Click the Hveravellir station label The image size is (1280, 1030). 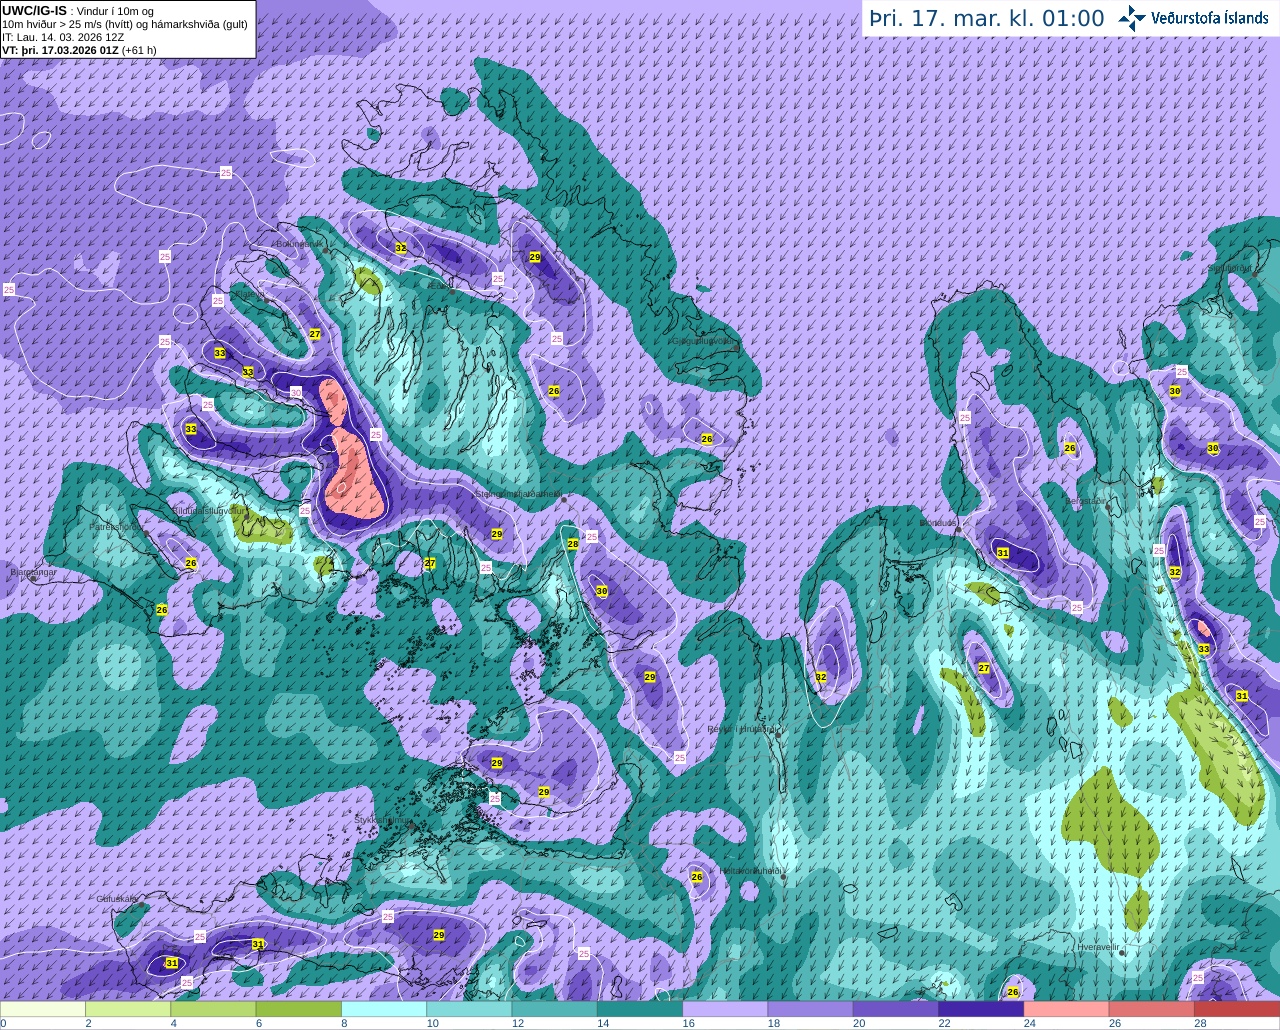pos(1097,945)
